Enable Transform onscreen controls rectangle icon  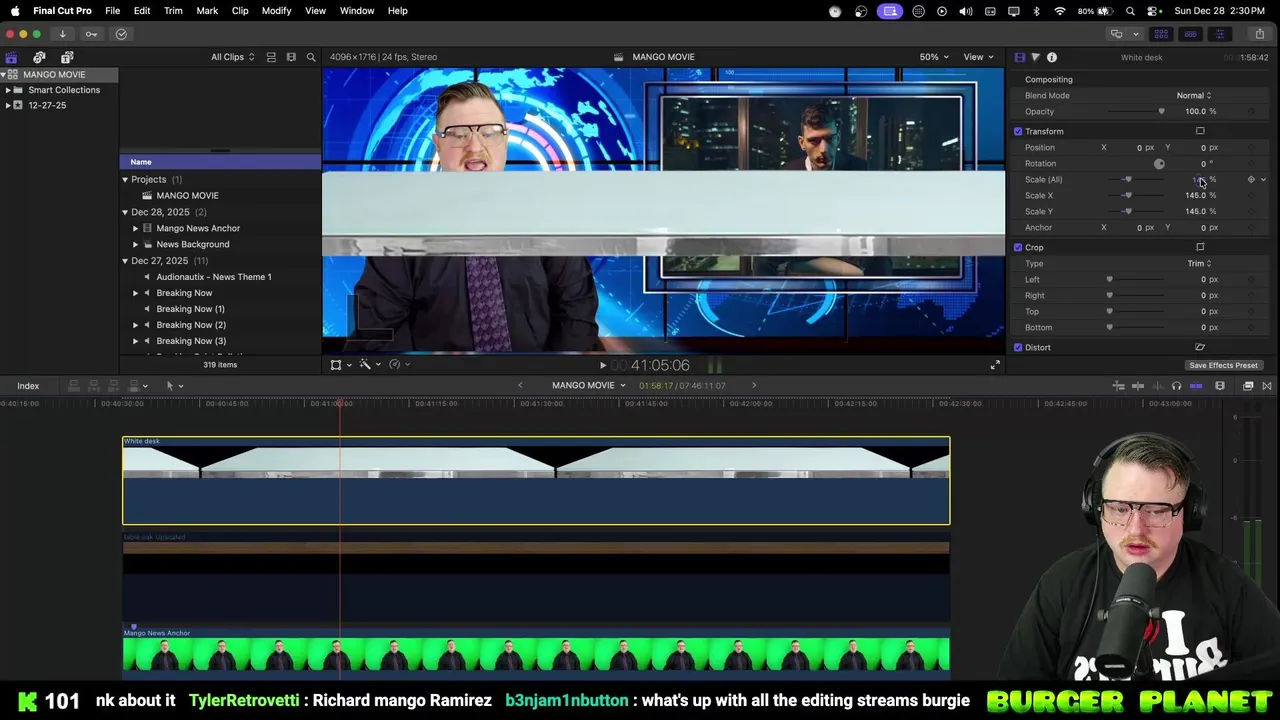coord(1200,131)
